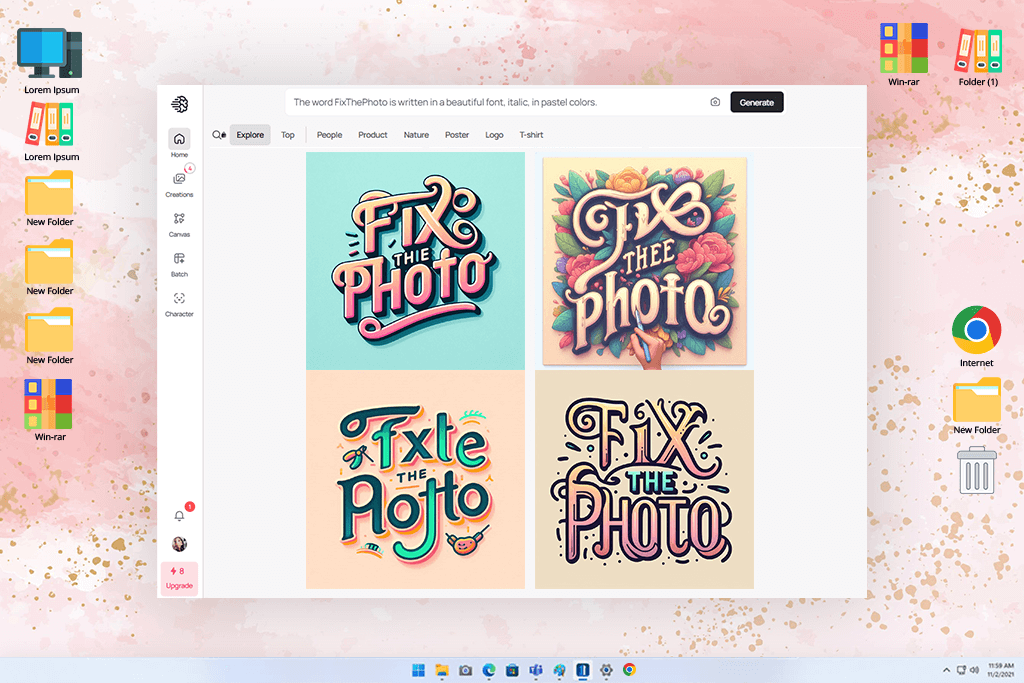Open the floral Fix Thee Photo image
The width and height of the screenshot is (1024, 683).
coord(645,261)
